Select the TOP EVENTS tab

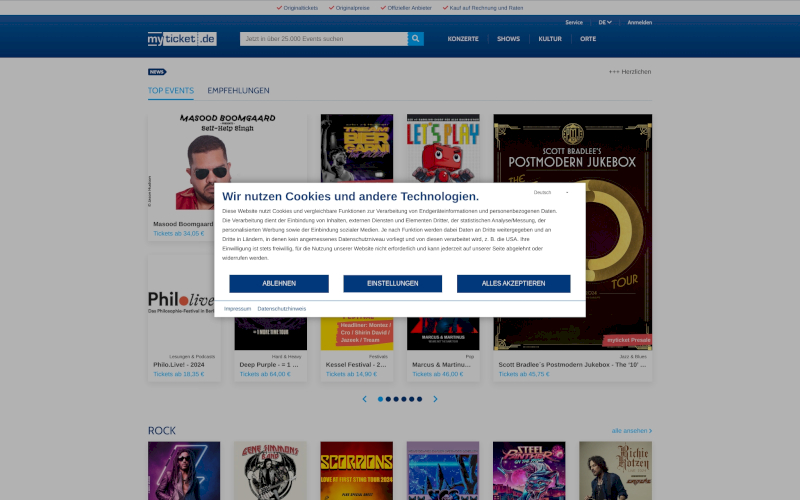[171, 91]
